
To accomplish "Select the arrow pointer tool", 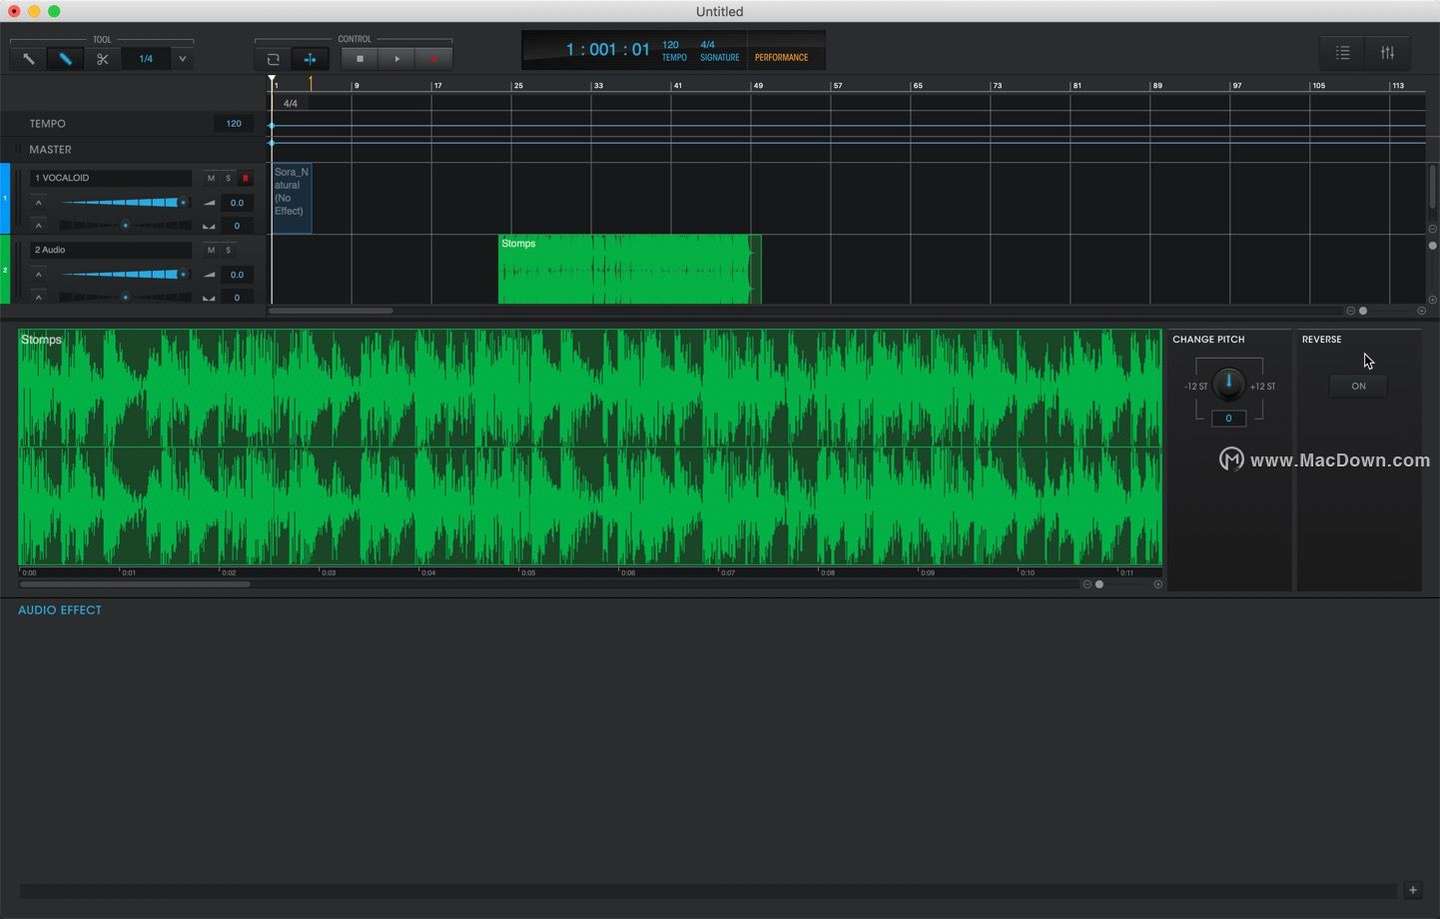I will [x=28, y=59].
